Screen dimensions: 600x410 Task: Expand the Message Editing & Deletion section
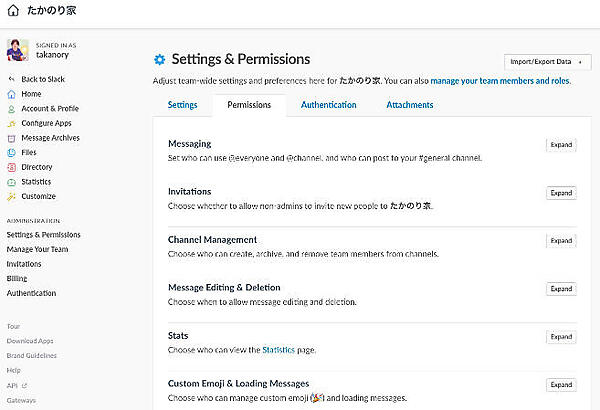pyautogui.click(x=561, y=289)
